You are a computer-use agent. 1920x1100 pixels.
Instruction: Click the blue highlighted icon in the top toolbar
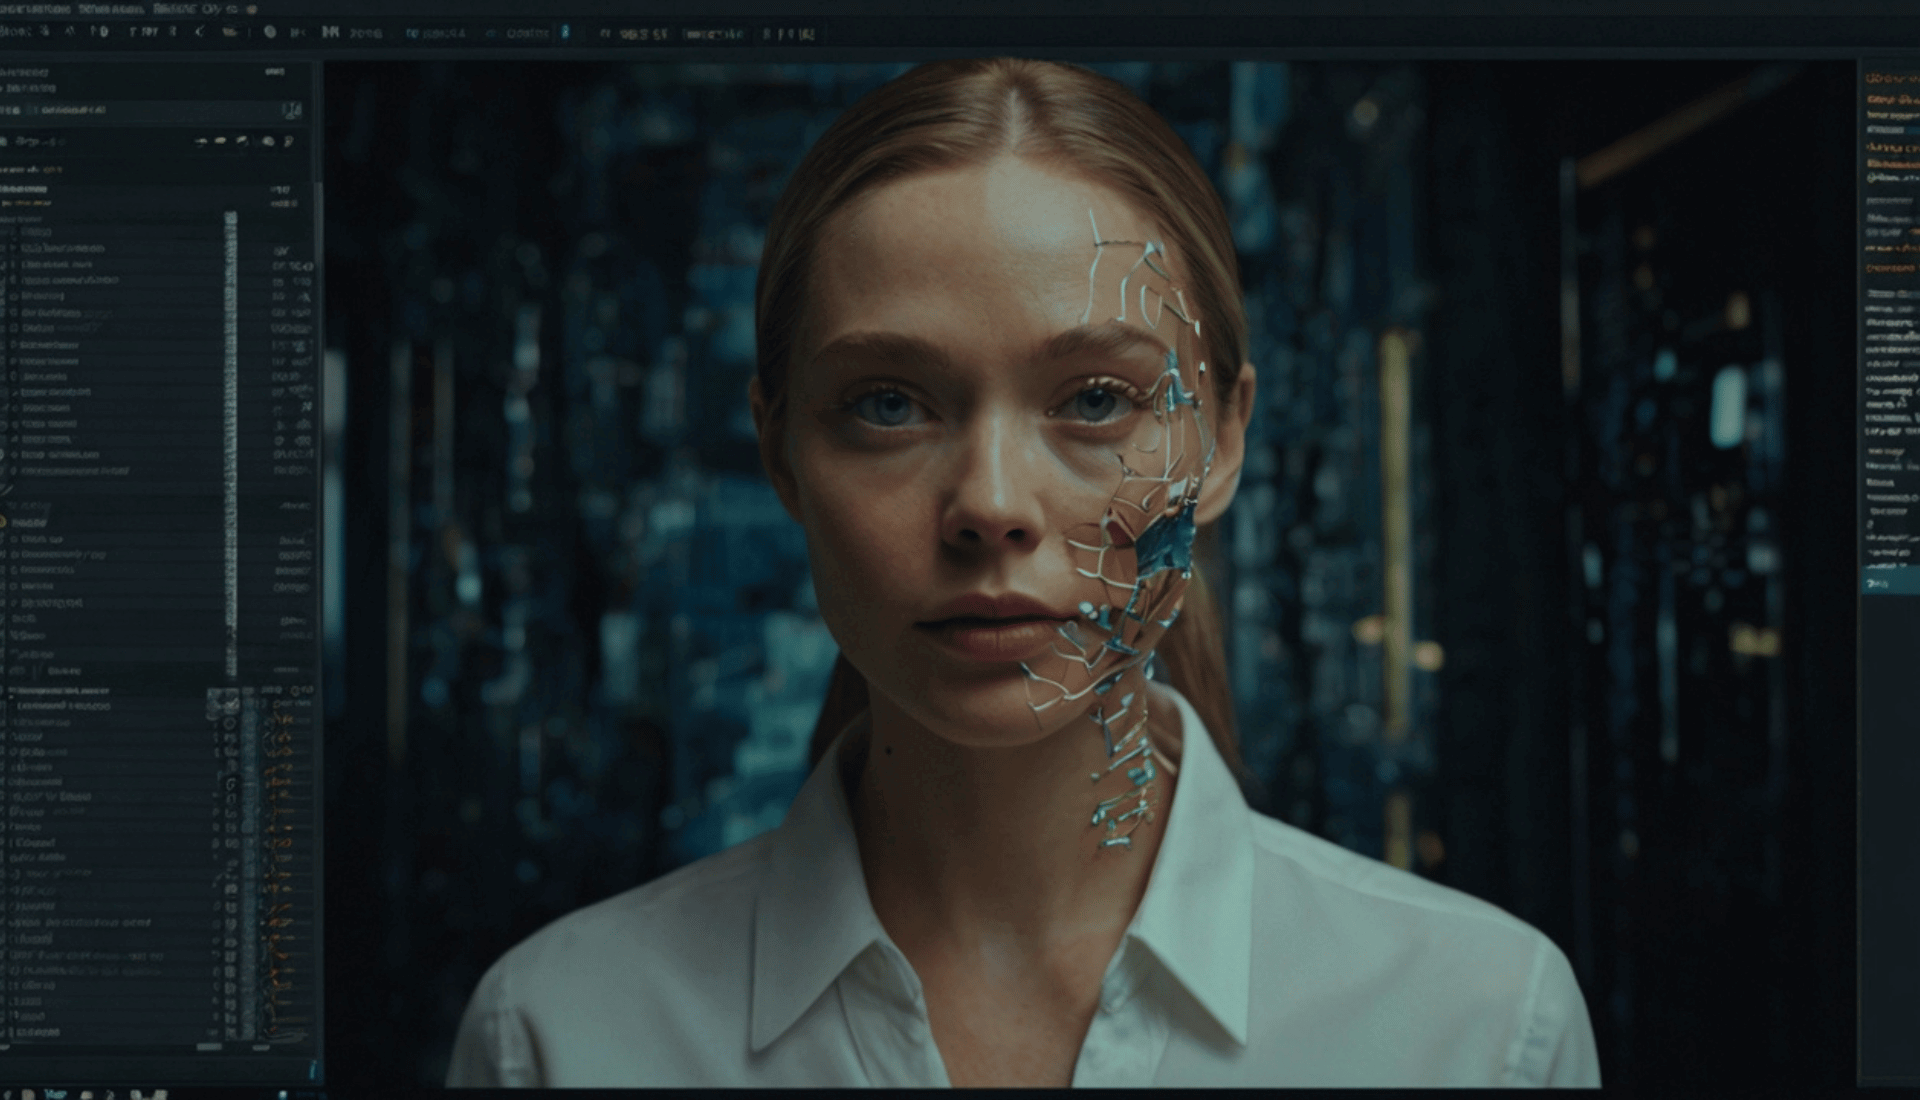(x=565, y=32)
